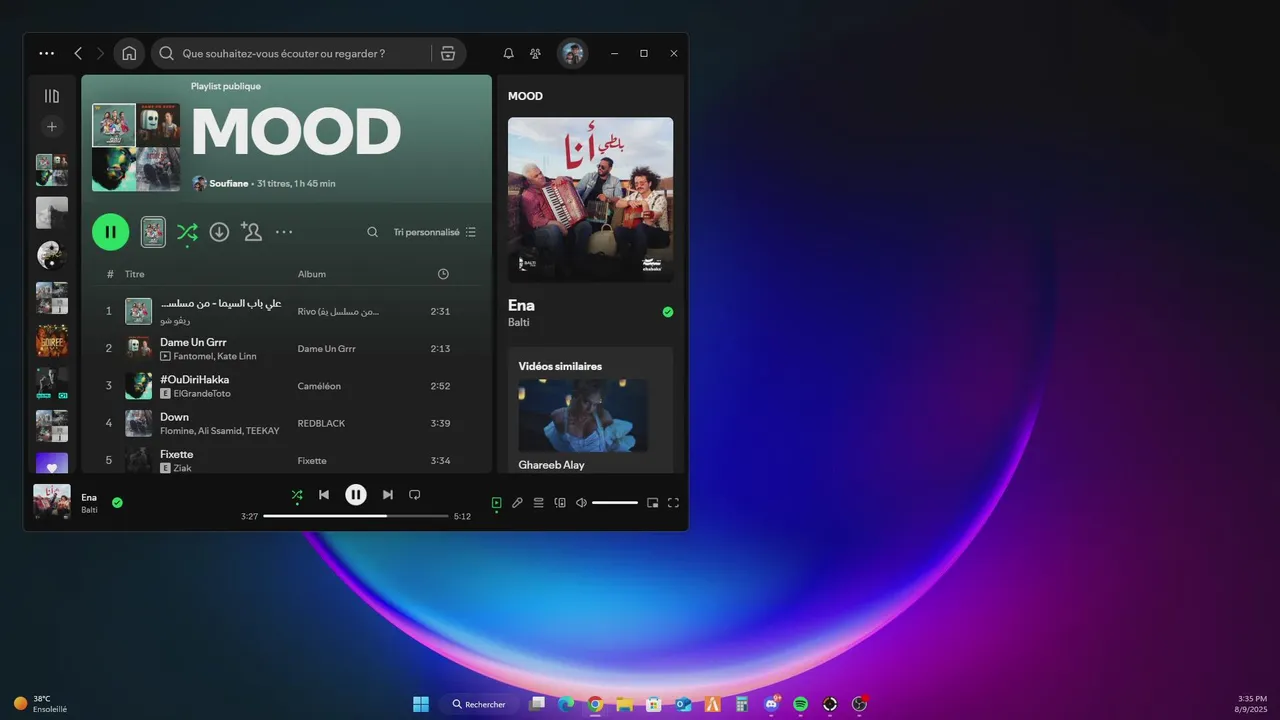Expand Your Library sidebar
This screenshot has width=1280, height=720.
click(x=52, y=96)
